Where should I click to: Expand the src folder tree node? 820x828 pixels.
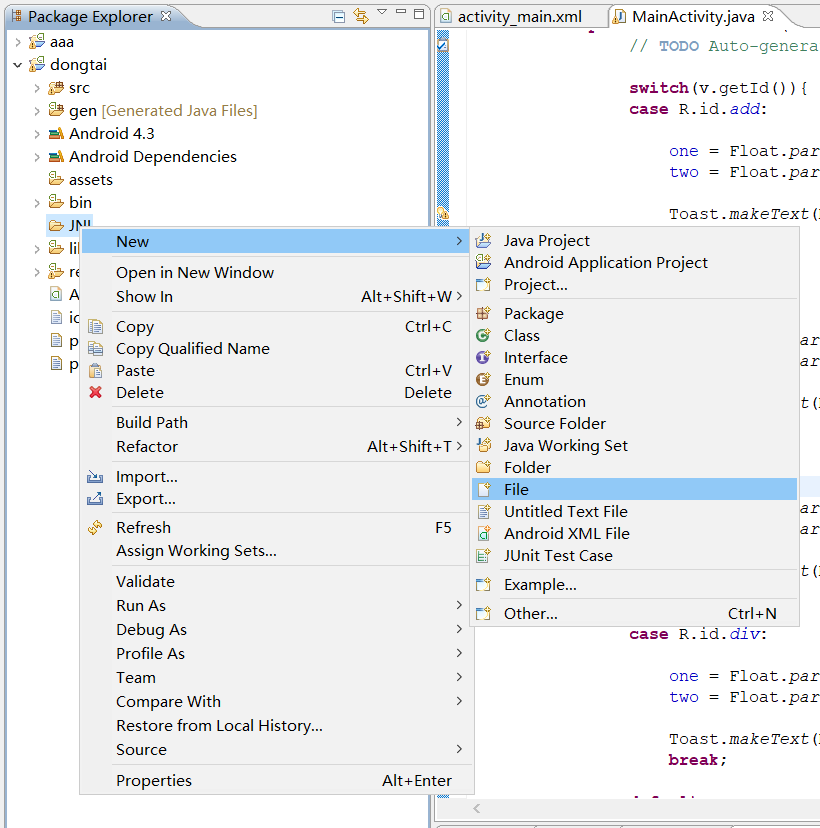(37, 88)
